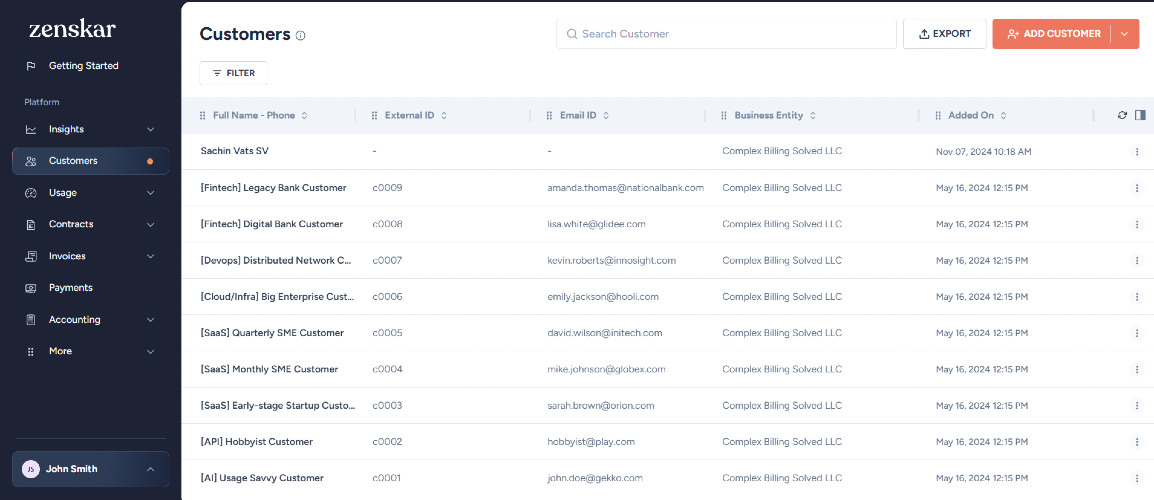Expand the Usage menu chevron

(x=151, y=193)
